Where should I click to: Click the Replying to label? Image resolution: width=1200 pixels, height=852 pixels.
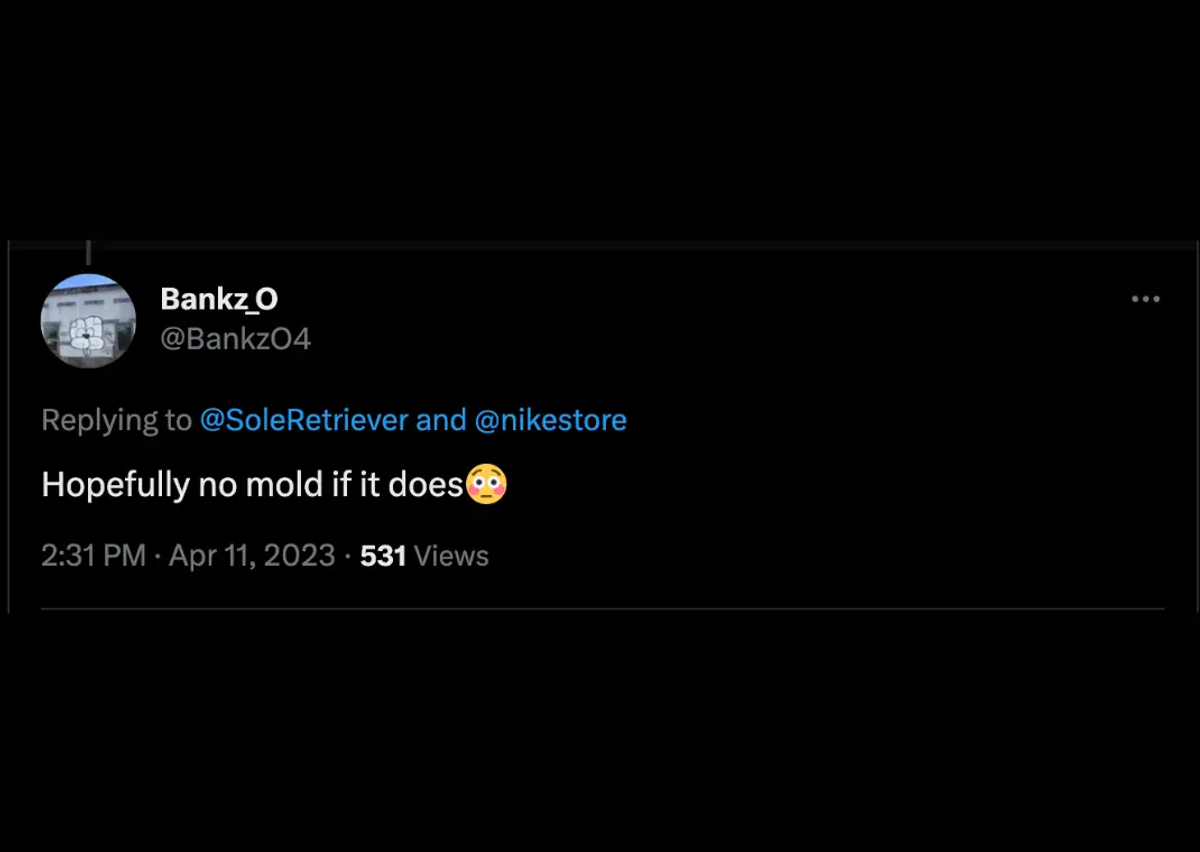pos(116,420)
